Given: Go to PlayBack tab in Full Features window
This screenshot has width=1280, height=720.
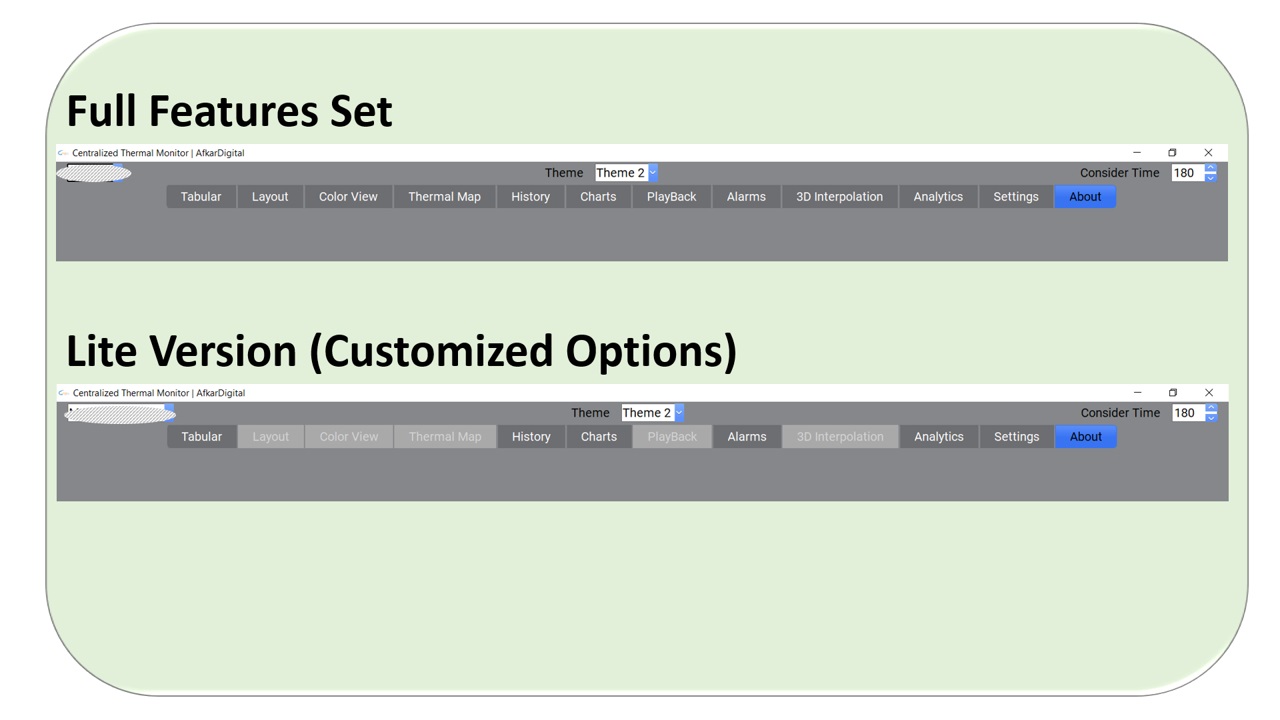Looking at the screenshot, I should [671, 197].
